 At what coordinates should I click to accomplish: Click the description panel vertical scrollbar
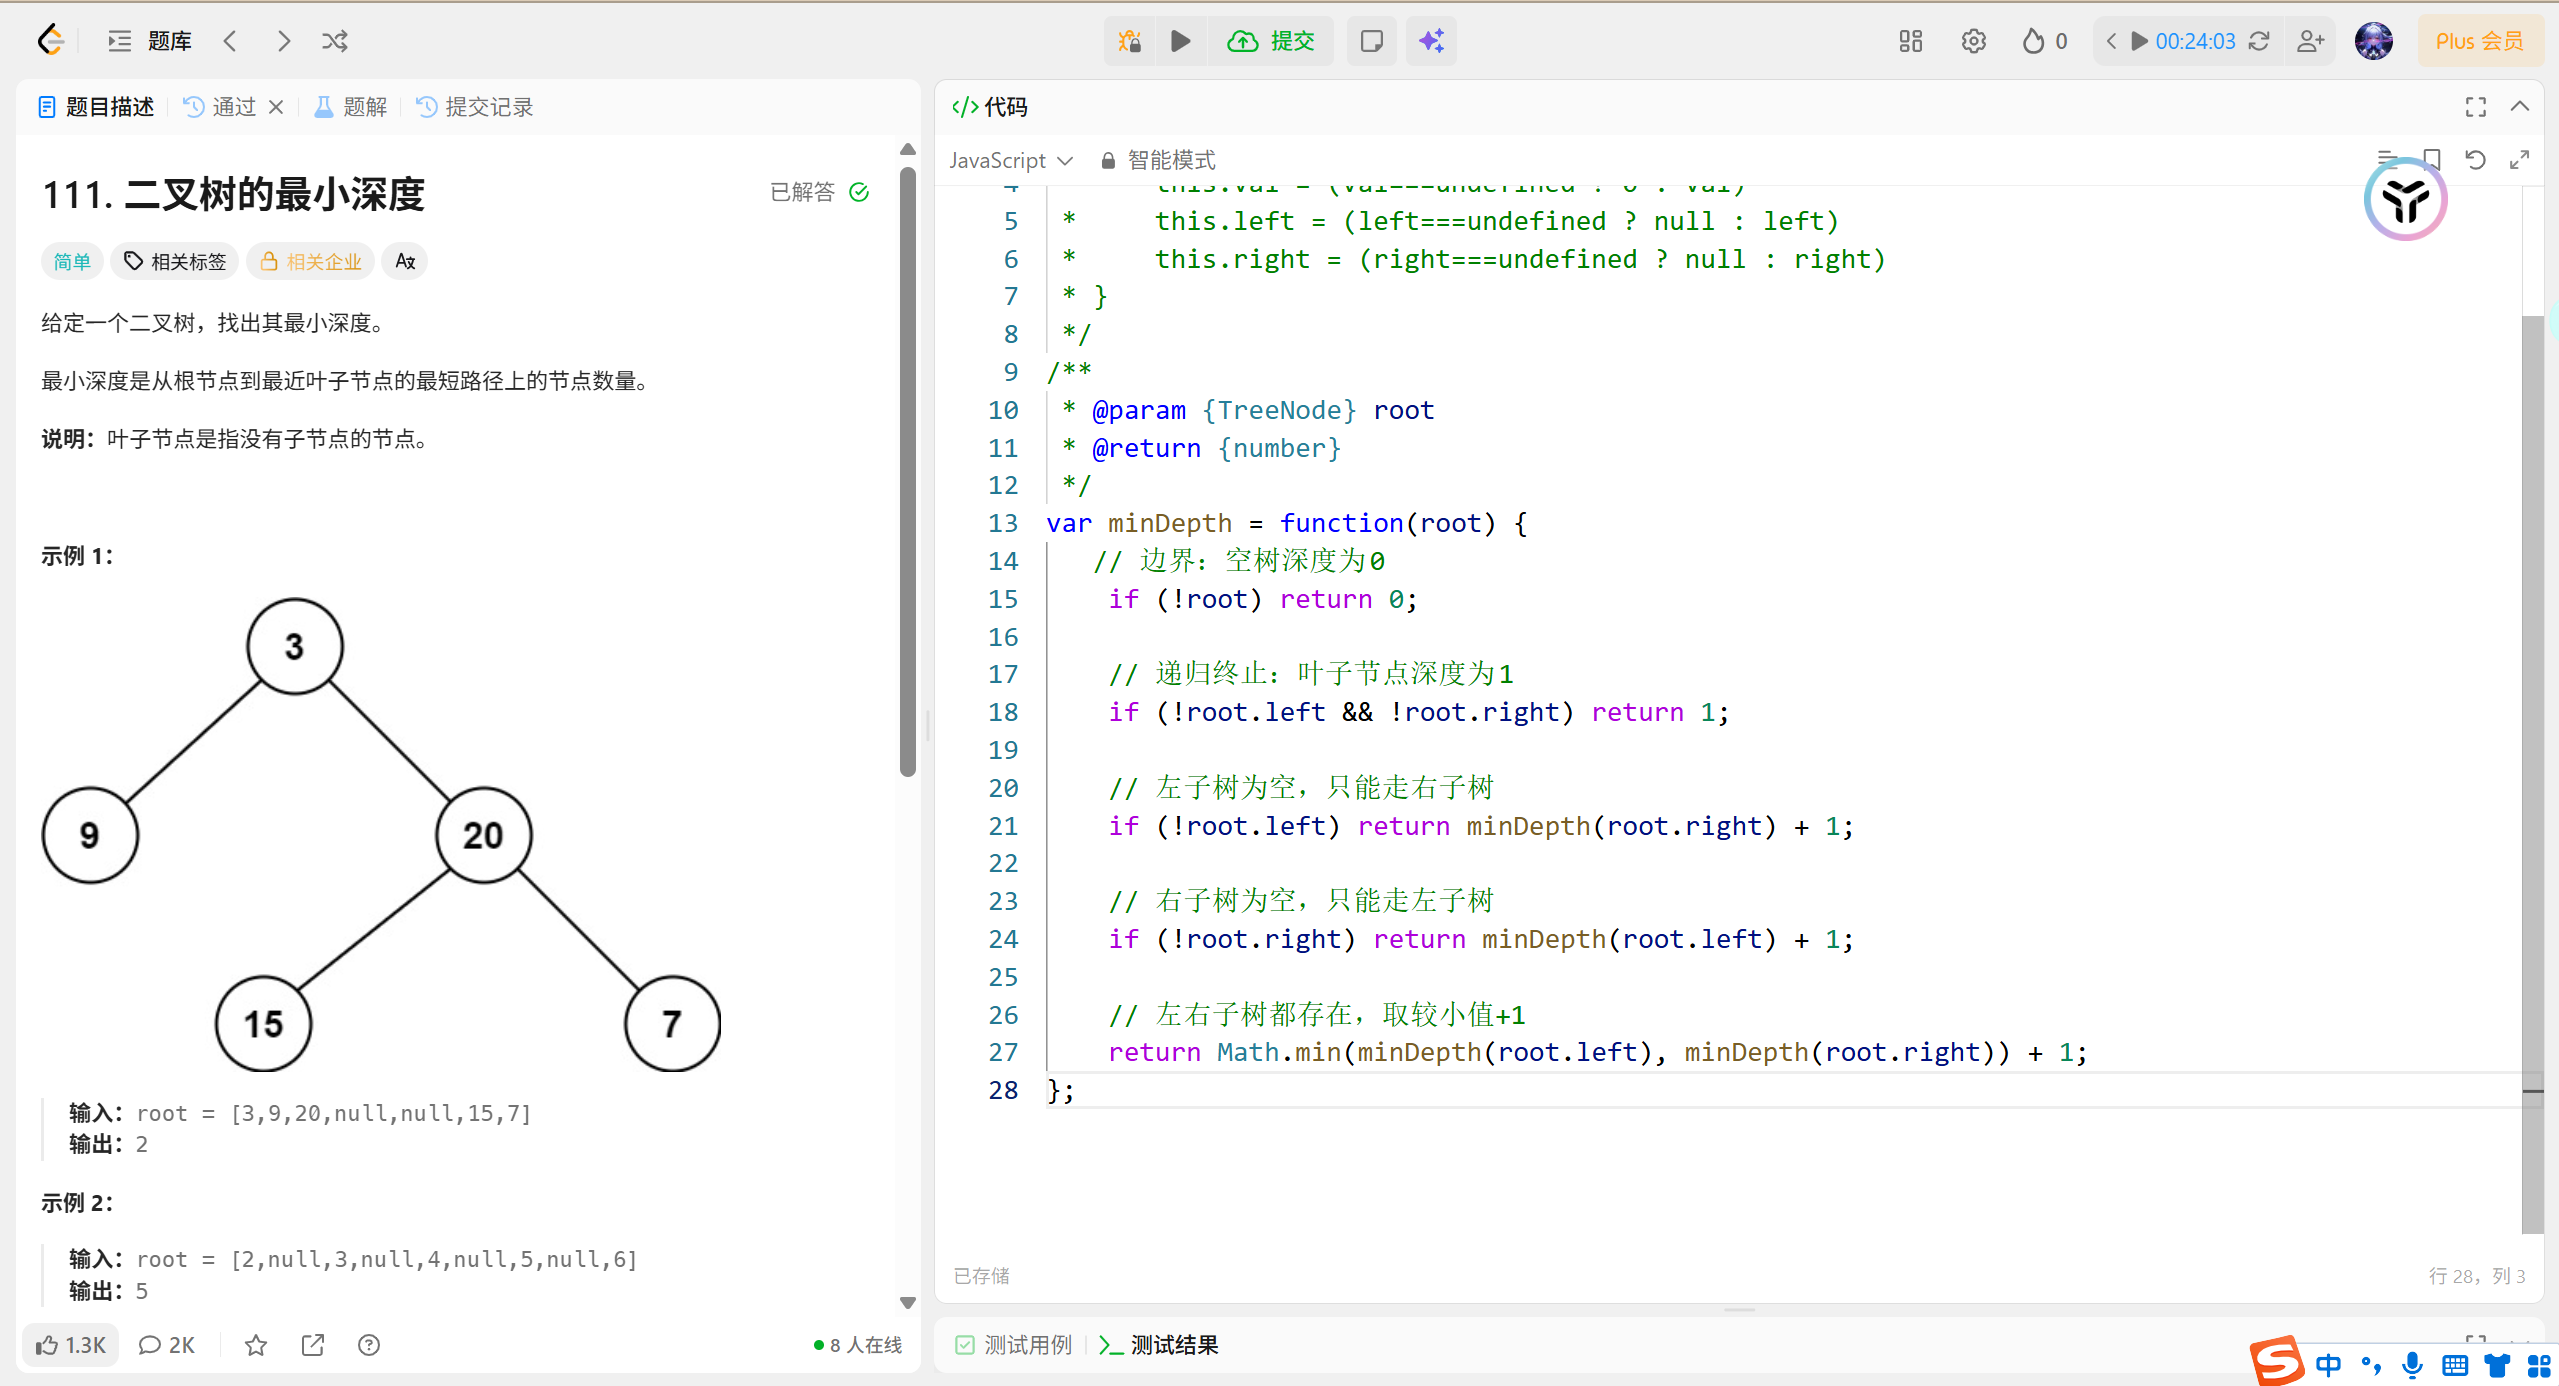[907, 470]
